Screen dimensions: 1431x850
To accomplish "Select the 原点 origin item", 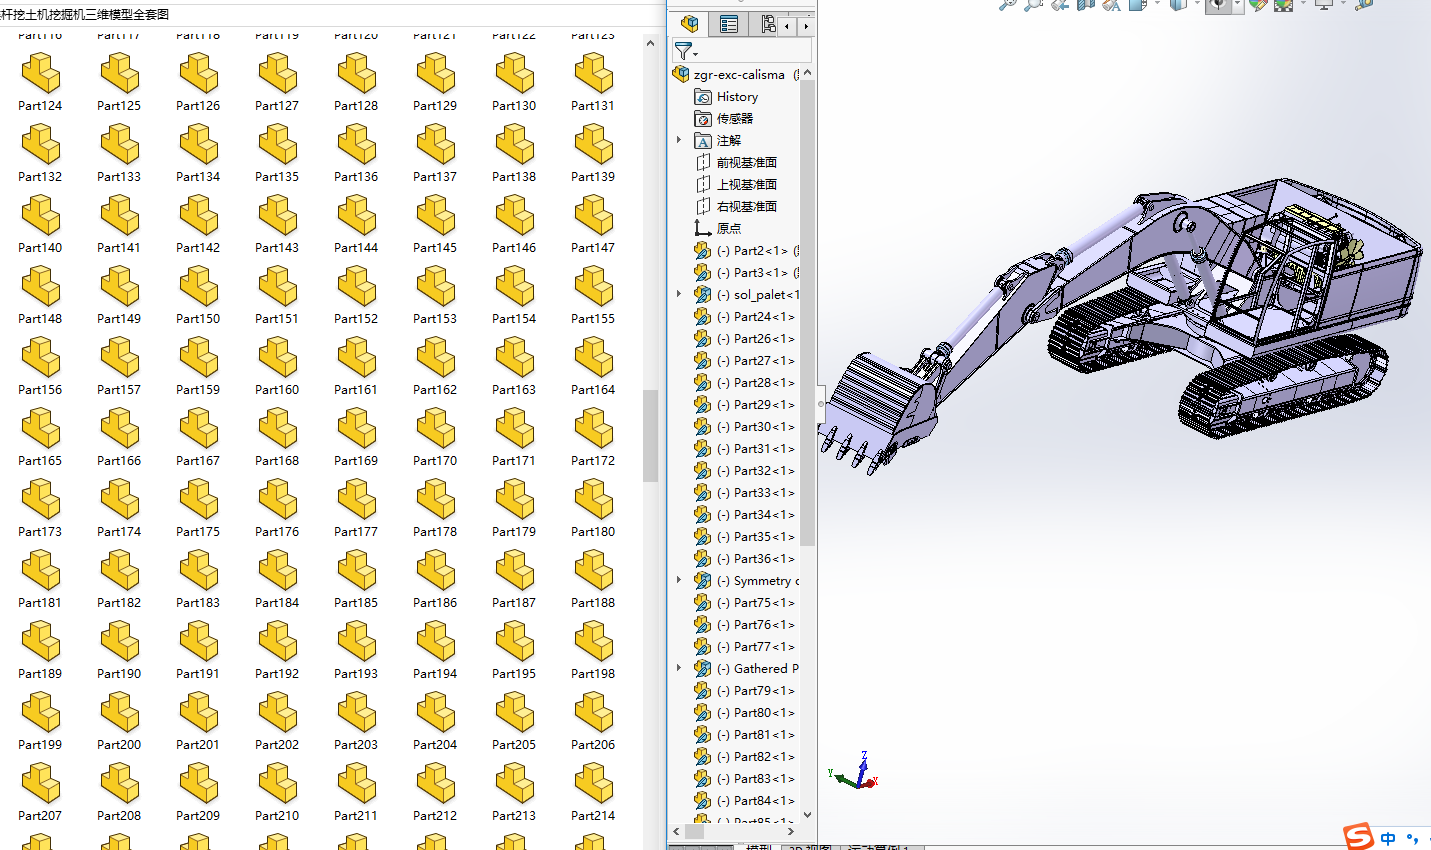I will click(x=728, y=229).
